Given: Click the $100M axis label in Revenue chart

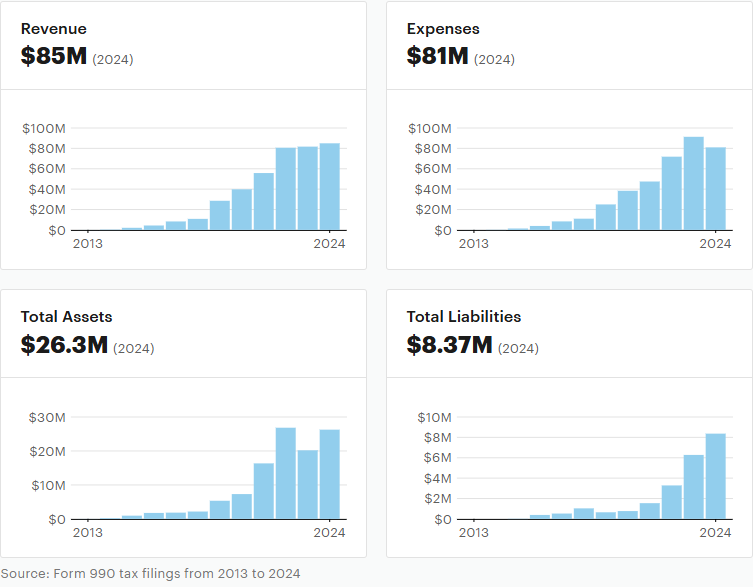Looking at the screenshot, I should [x=44, y=128].
